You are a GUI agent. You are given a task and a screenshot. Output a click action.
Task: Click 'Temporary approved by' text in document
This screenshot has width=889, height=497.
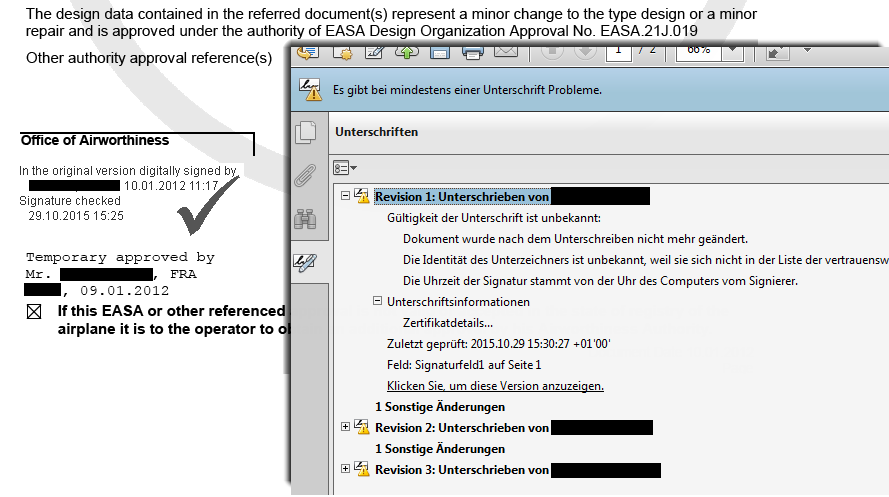click(x=120, y=257)
